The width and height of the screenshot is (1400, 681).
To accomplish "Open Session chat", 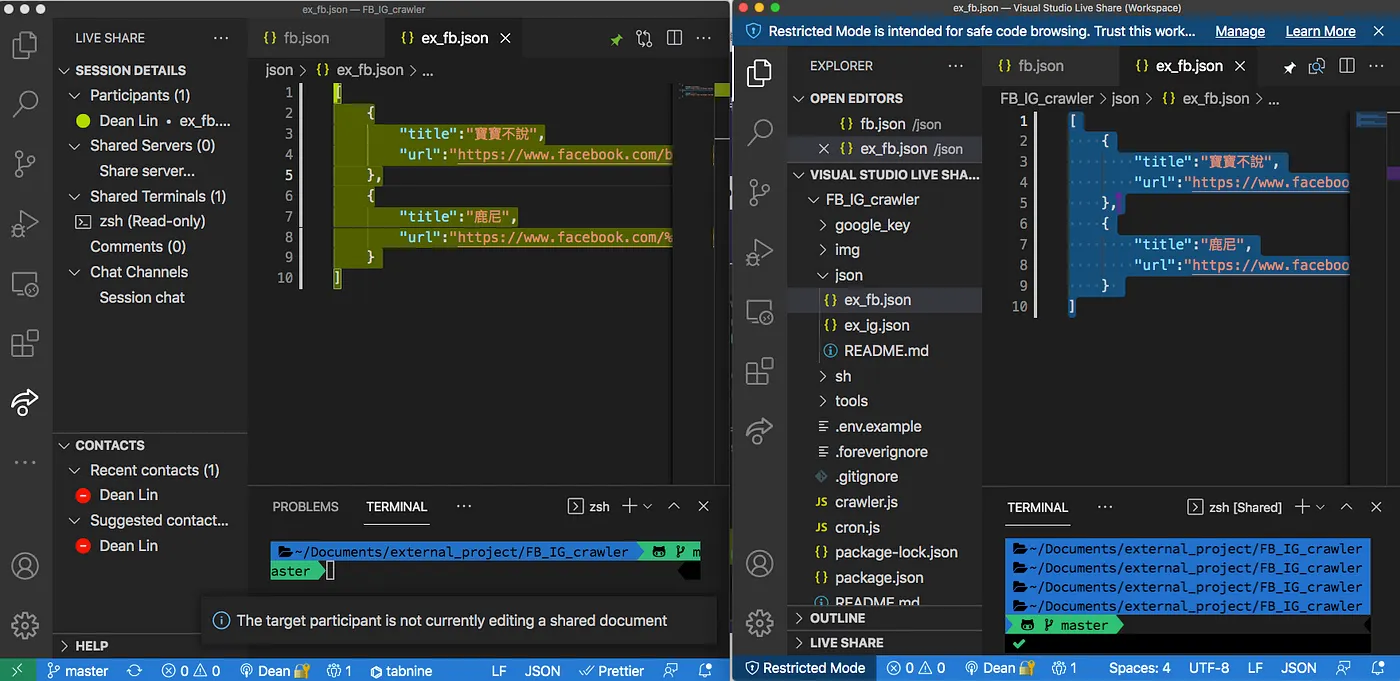I will pyautogui.click(x=142, y=297).
